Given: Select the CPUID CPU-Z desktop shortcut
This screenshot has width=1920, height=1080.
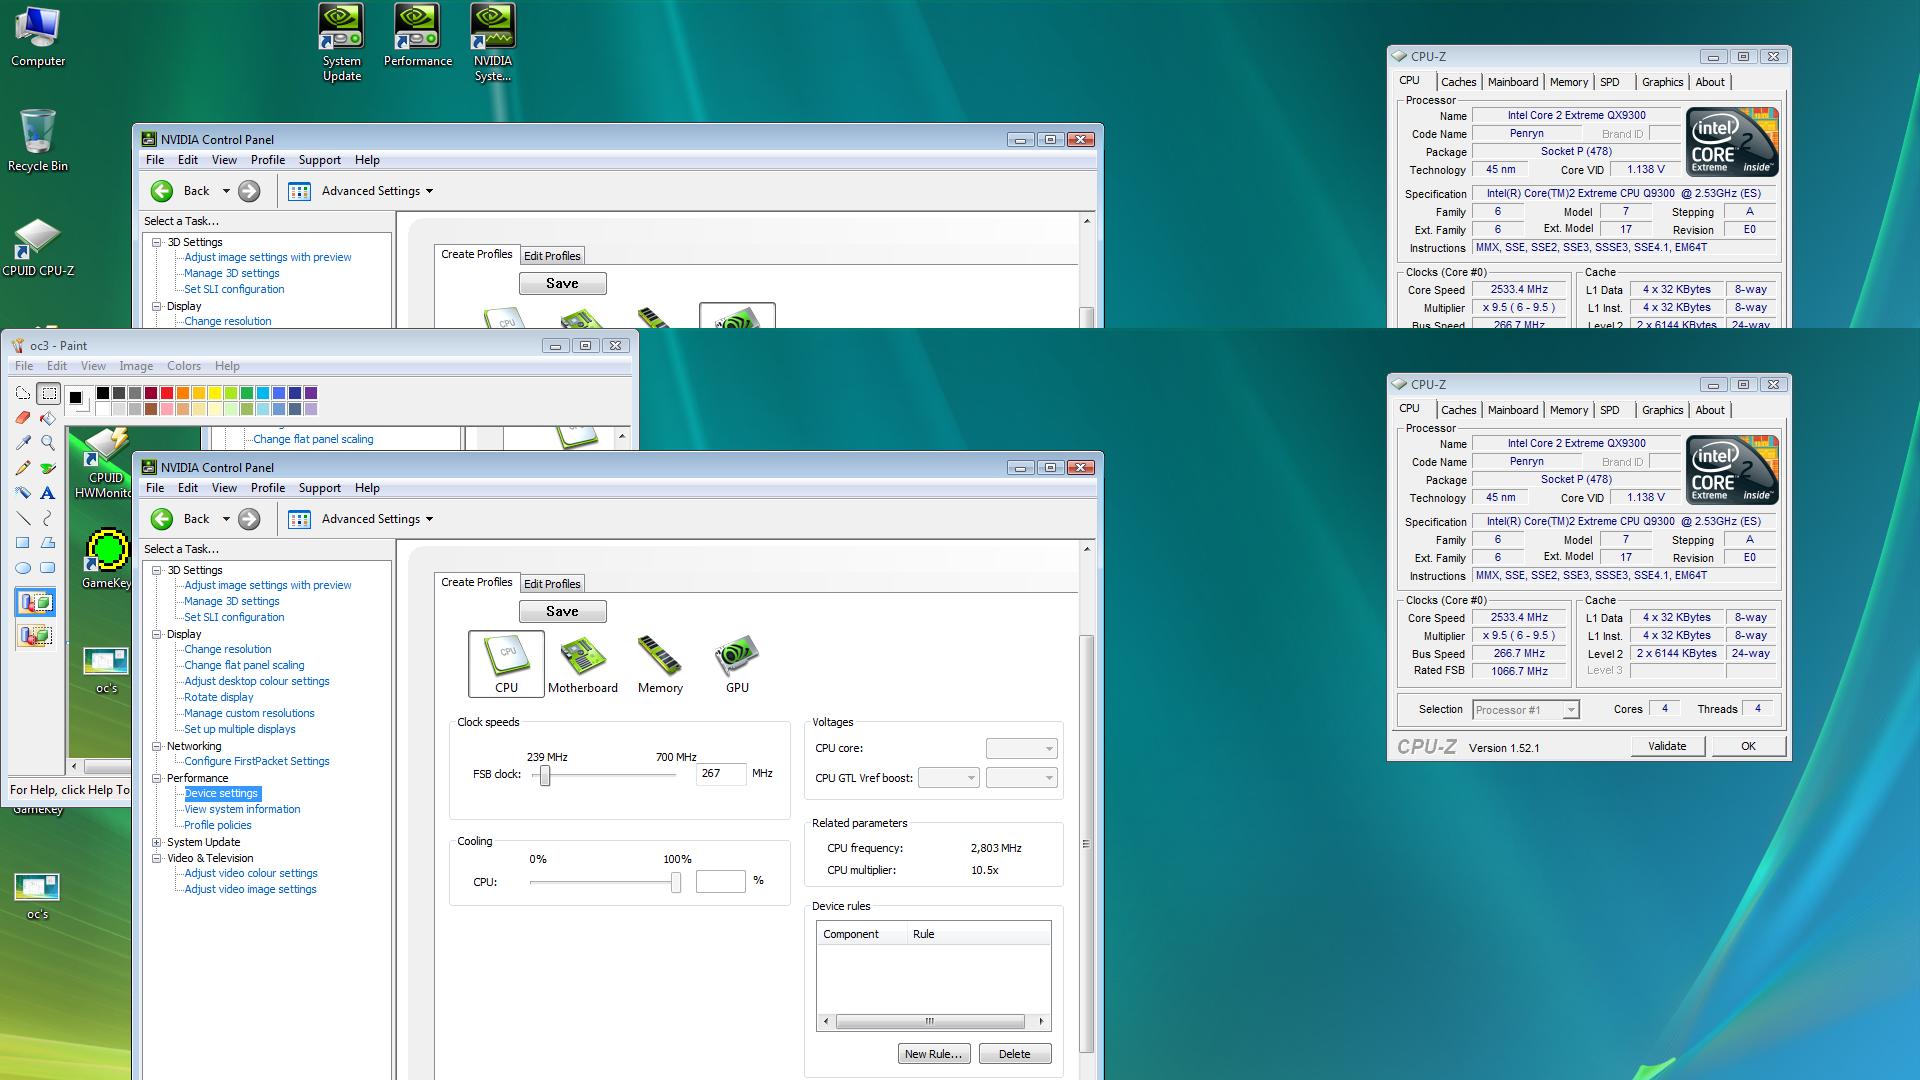Looking at the screenshot, I should click(x=38, y=248).
